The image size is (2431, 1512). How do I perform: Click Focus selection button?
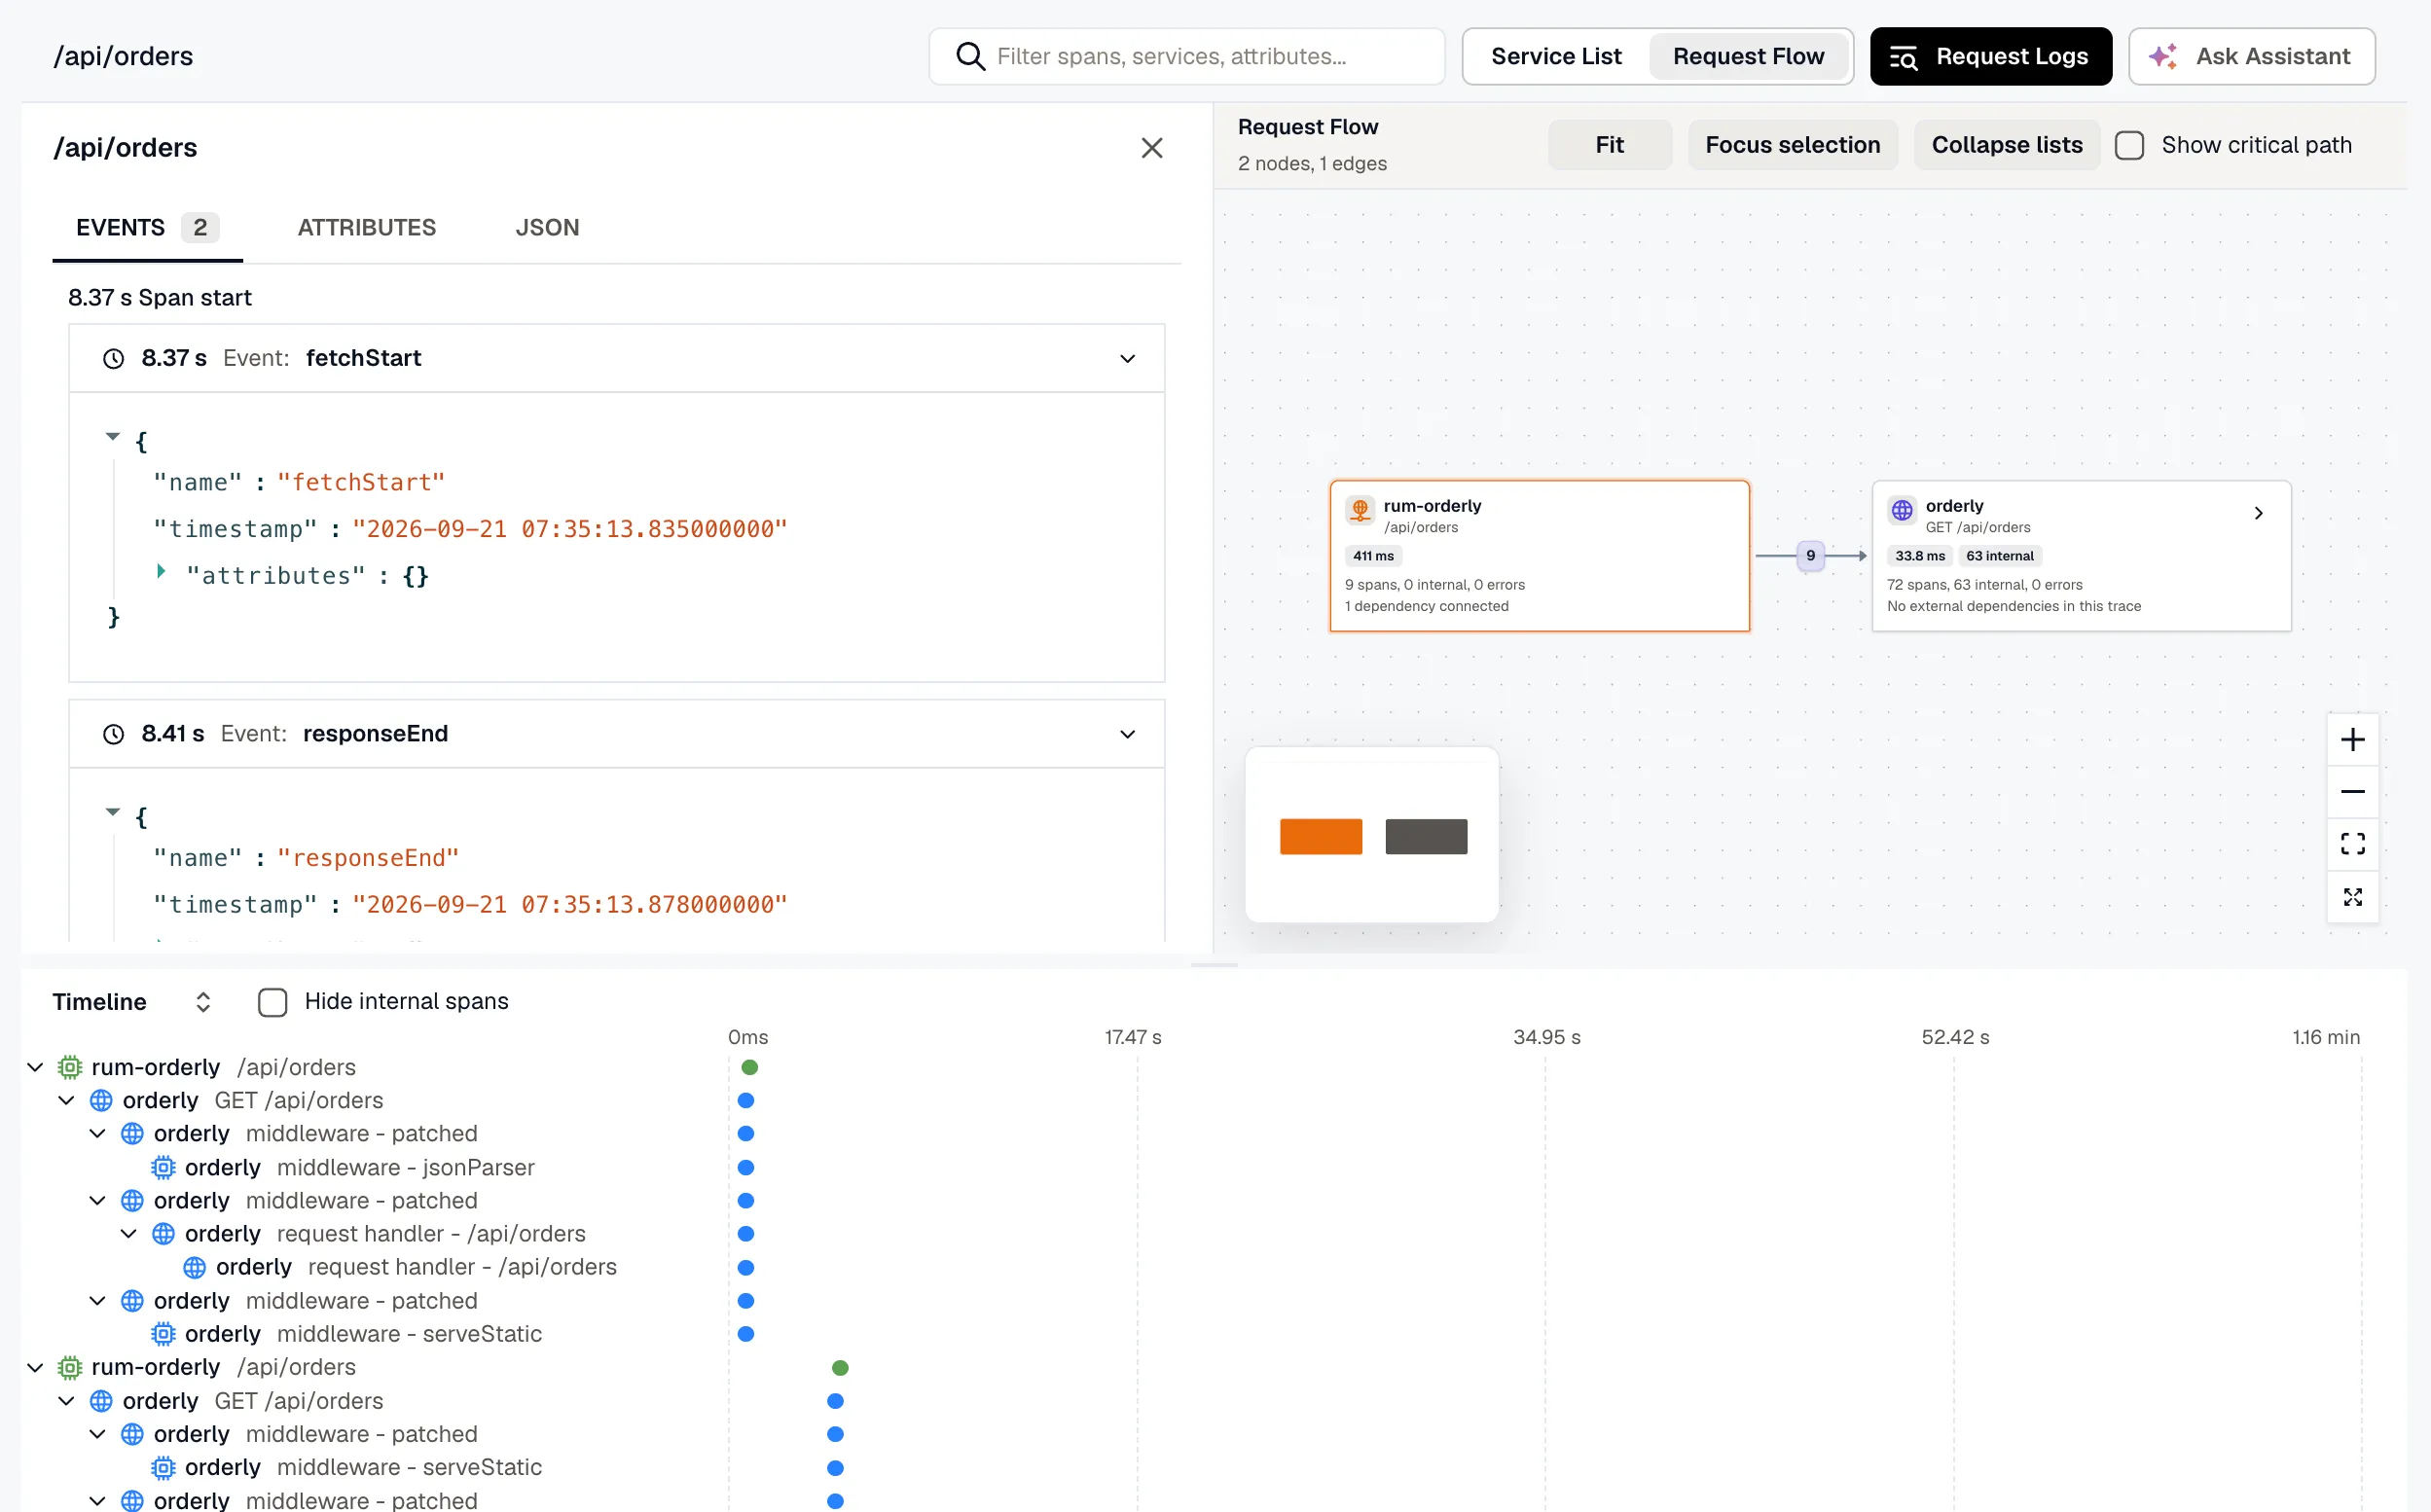(x=1792, y=146)
